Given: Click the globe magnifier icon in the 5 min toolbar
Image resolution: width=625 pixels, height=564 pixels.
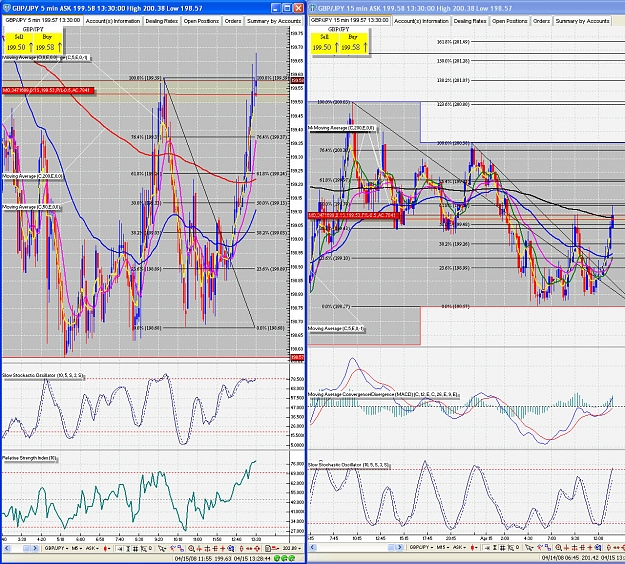Looking at the screenshot, I should pos(231,548).
